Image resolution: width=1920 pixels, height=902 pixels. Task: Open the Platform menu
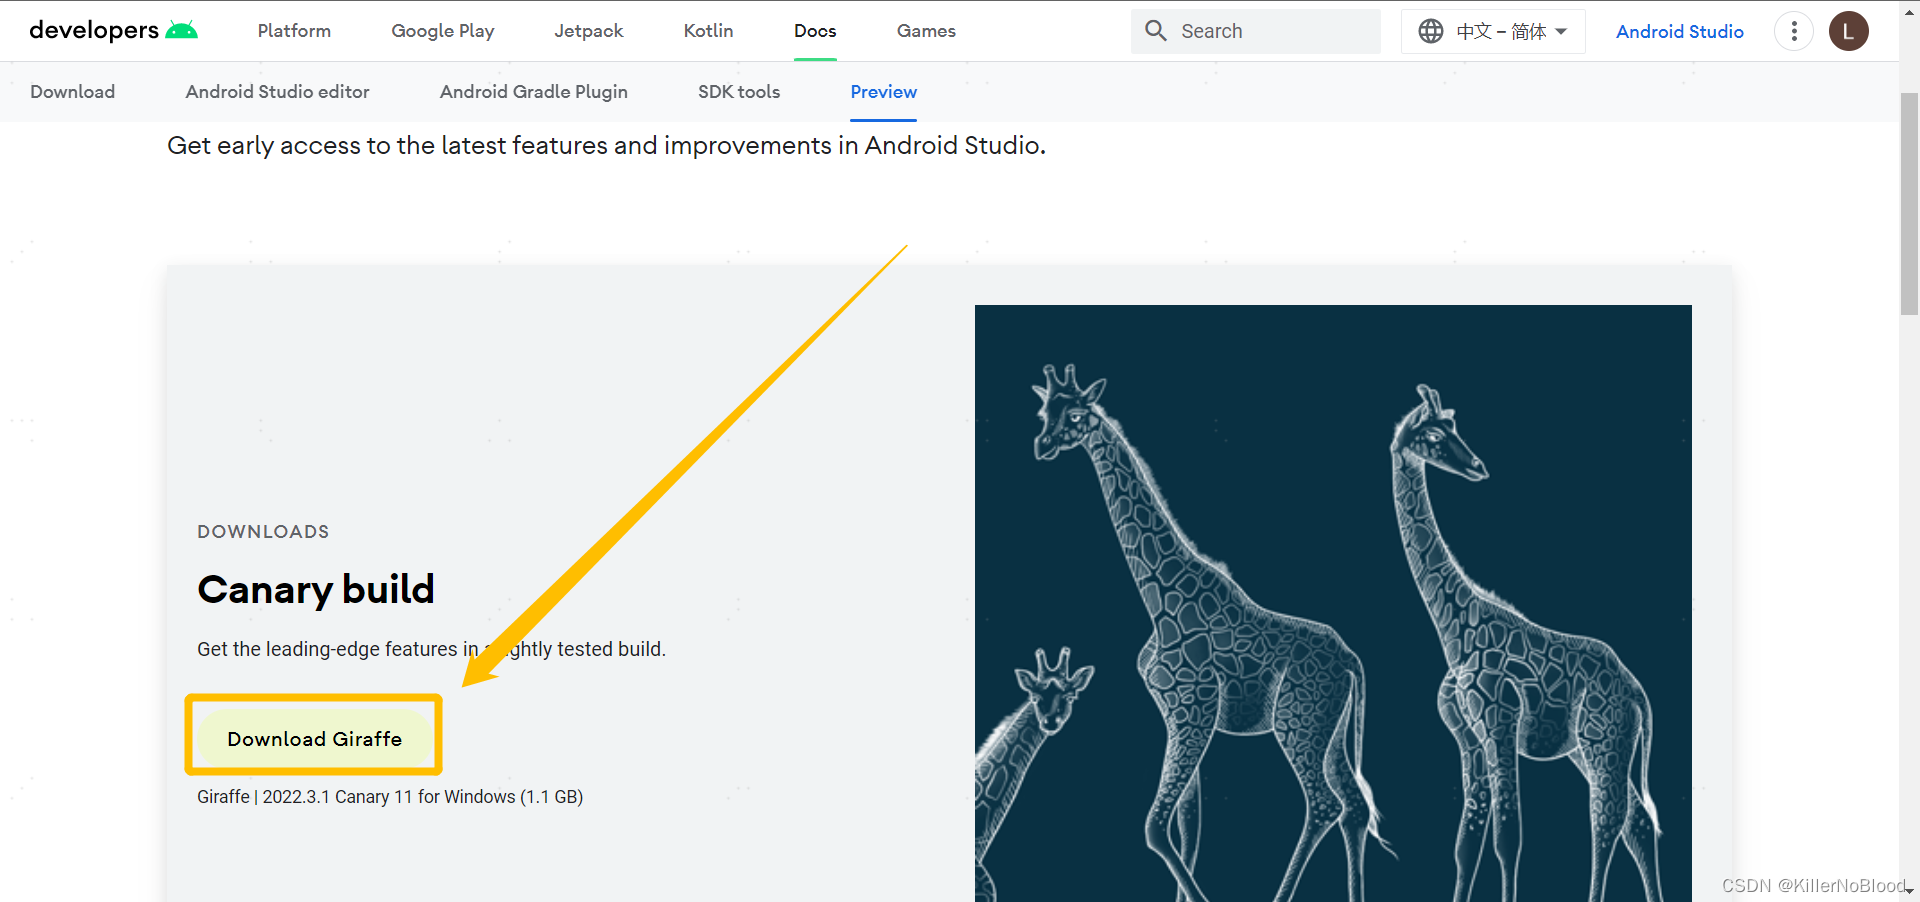click(x=294, y=31)
